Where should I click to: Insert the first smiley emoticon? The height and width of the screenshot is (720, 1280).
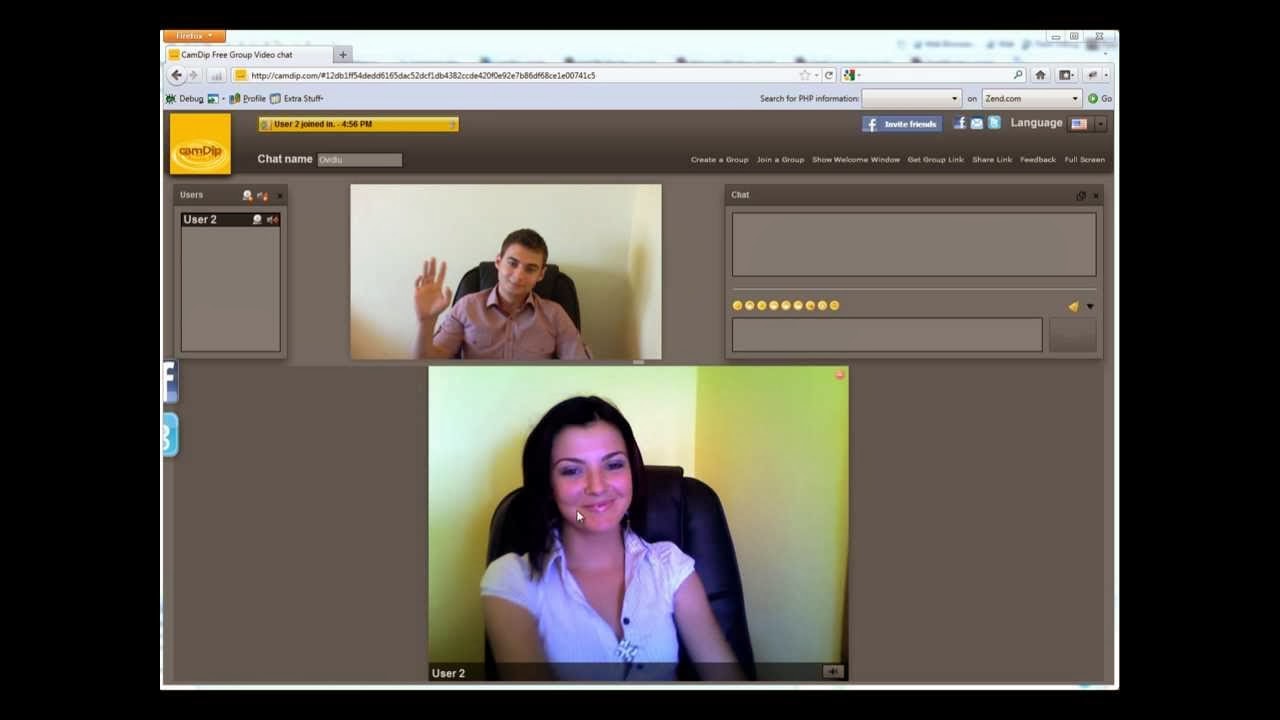pyautogui.click(x=738, y=306)
